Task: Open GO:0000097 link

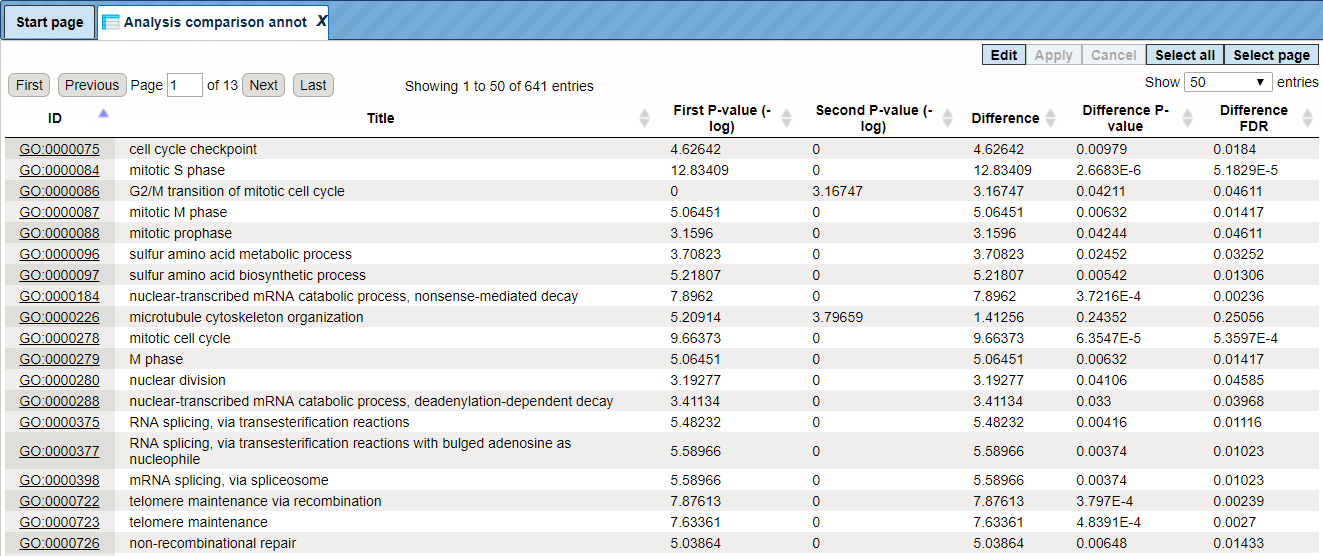Action: (59, 275)
